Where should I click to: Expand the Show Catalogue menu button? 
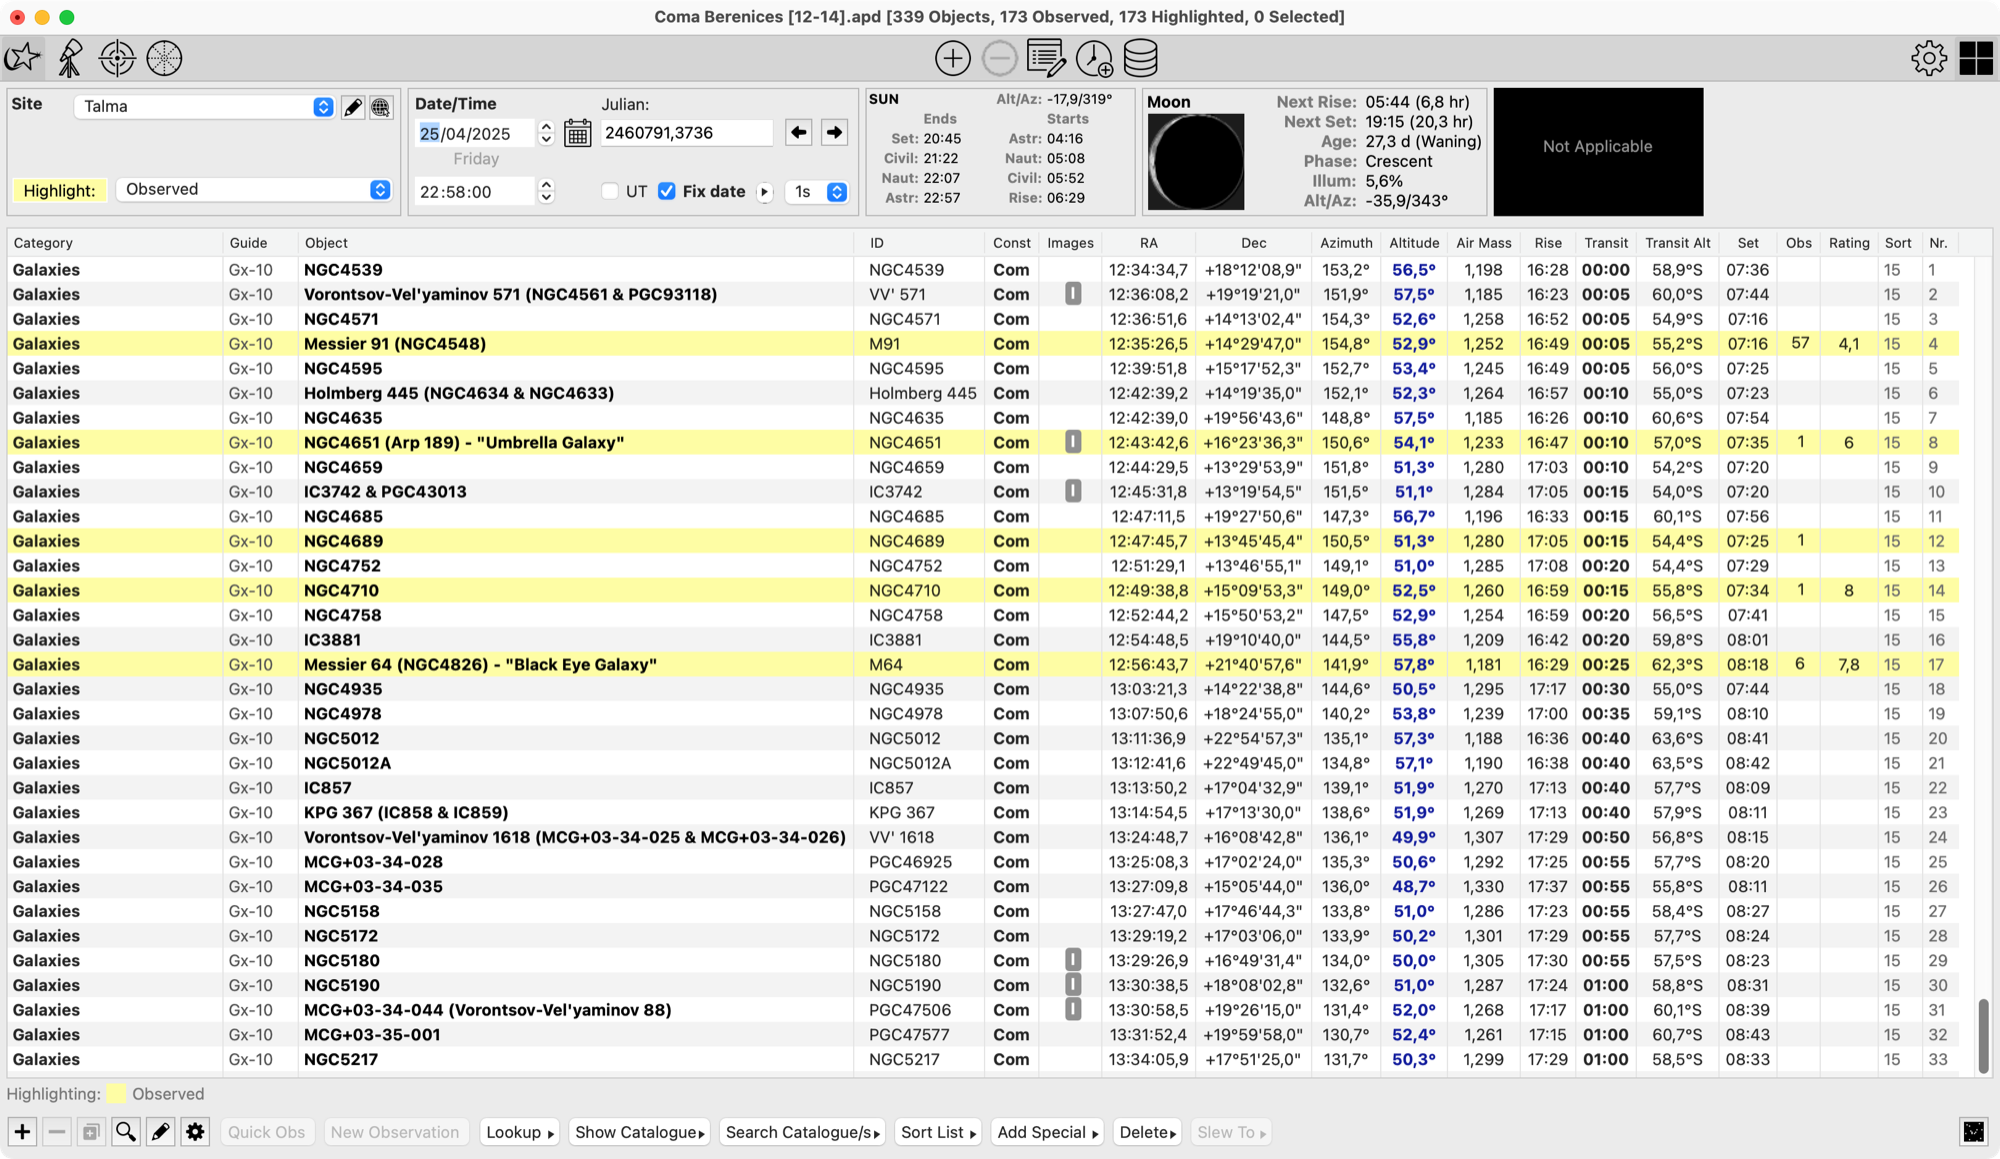(x=640, y=1132)
